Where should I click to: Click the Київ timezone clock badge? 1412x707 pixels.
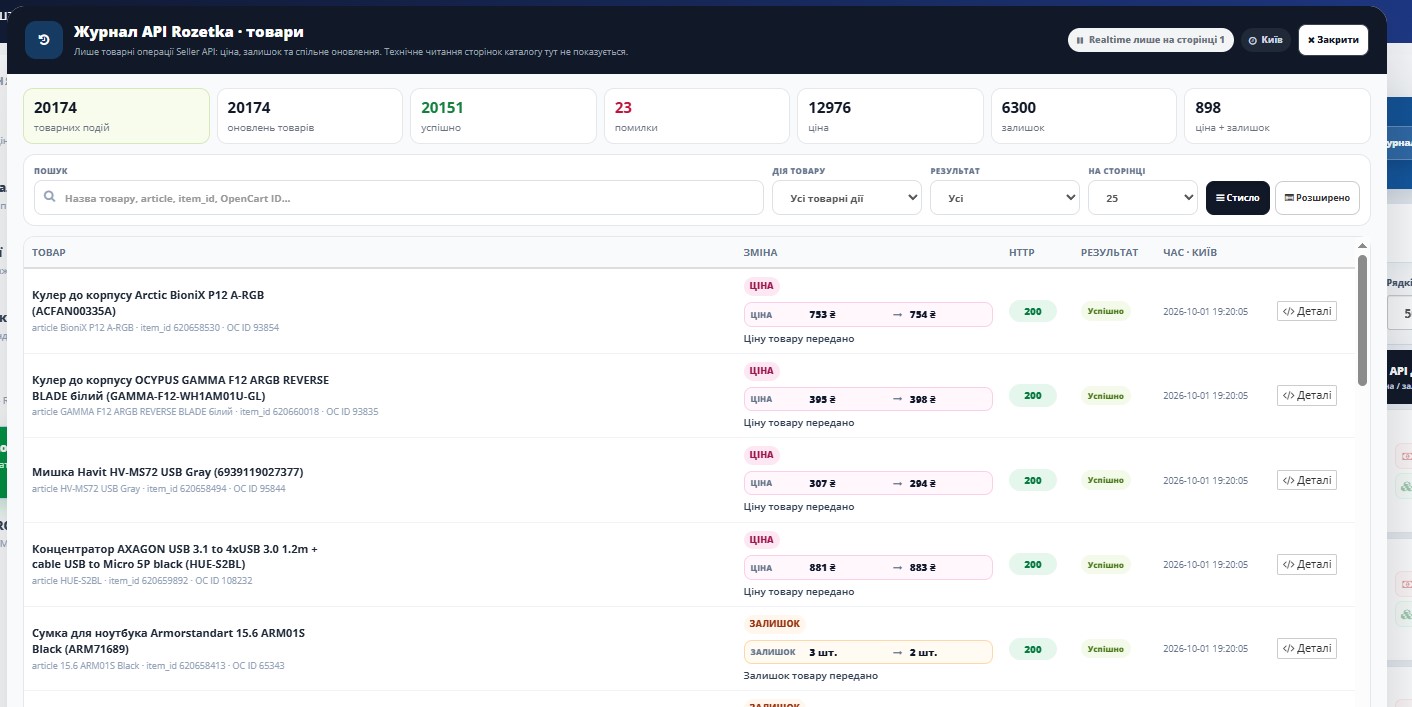(1266, 40)
